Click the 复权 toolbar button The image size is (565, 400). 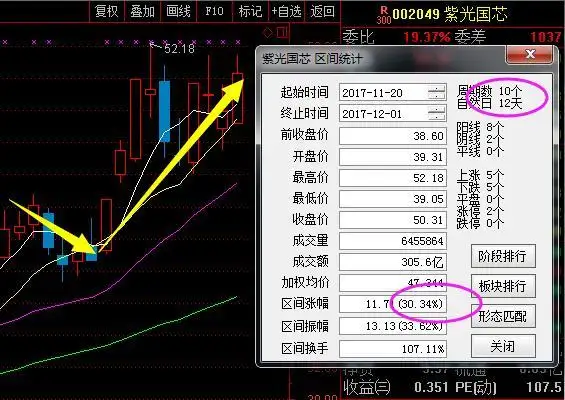(107, 11)
